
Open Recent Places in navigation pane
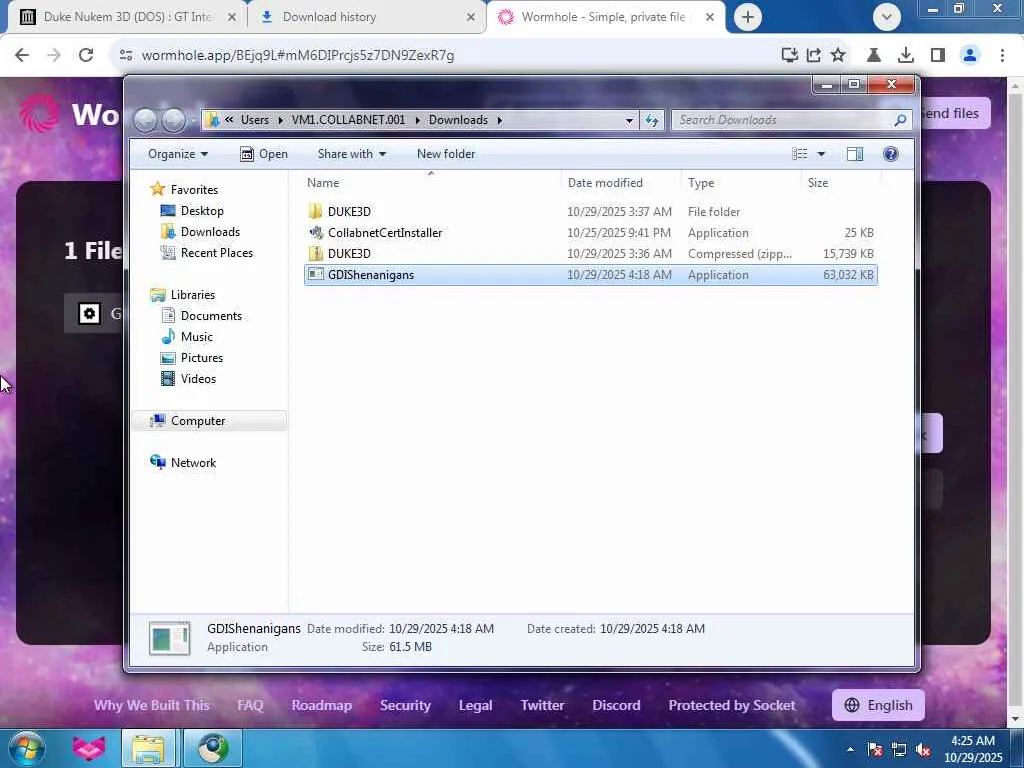(216, 253)
